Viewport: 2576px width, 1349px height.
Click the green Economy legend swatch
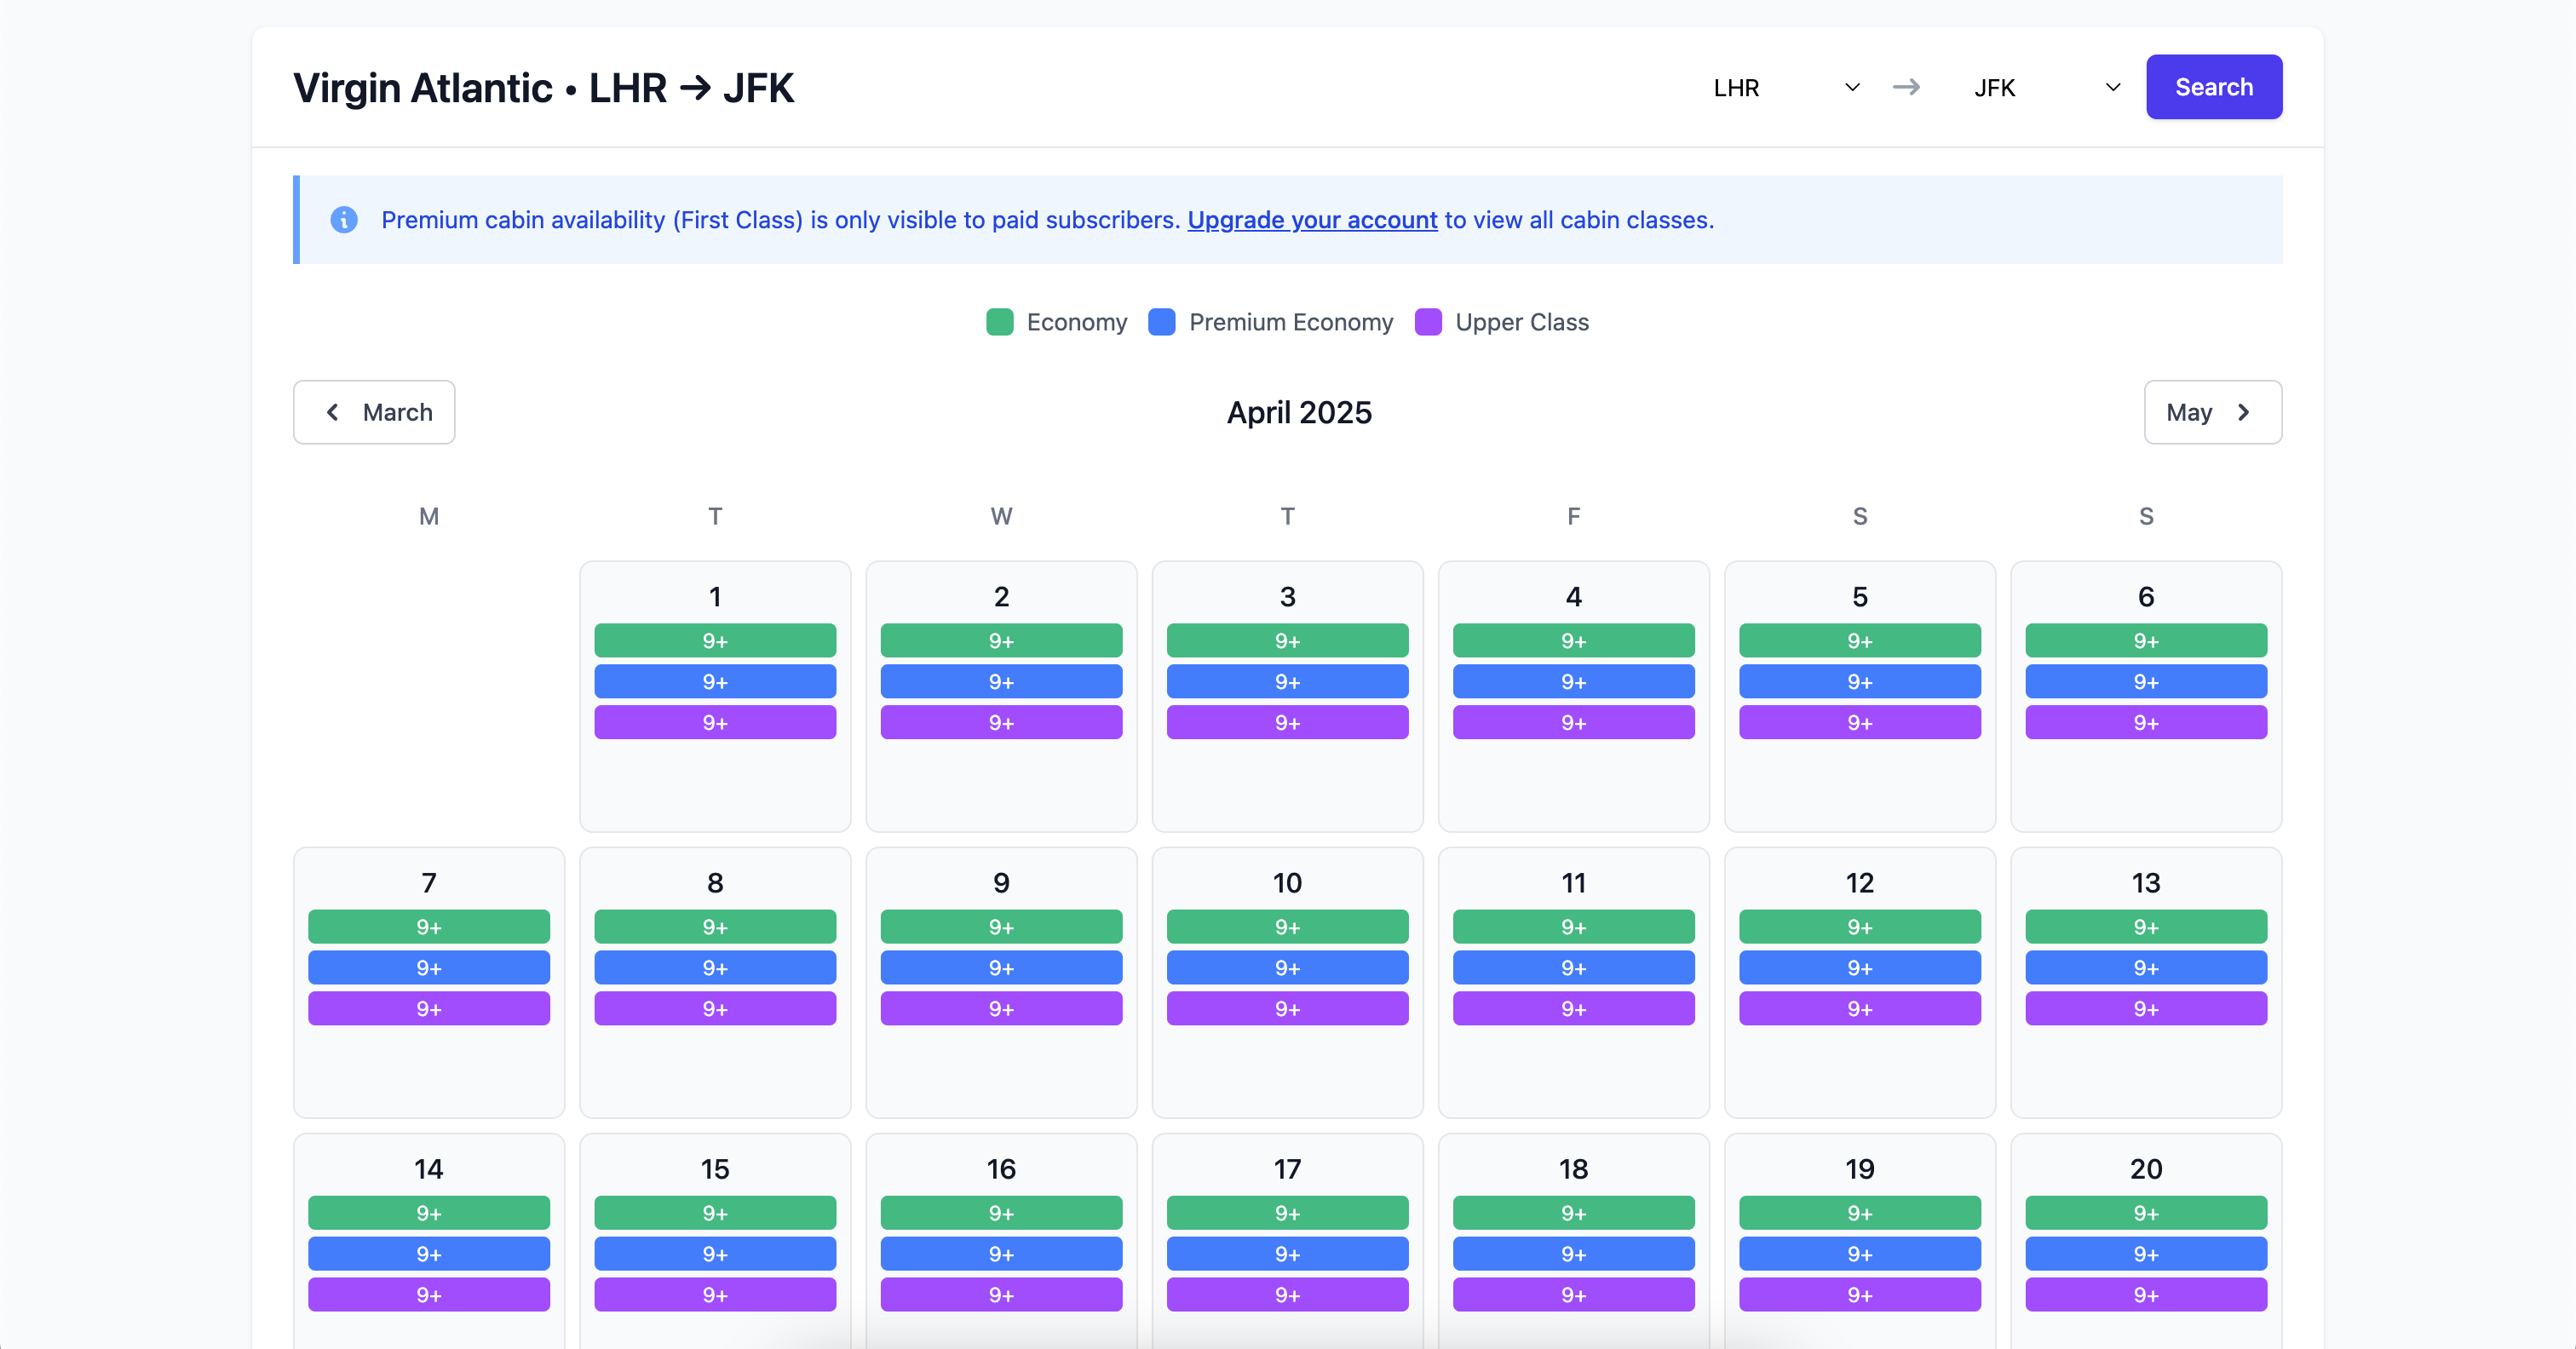coord(1000,322)
